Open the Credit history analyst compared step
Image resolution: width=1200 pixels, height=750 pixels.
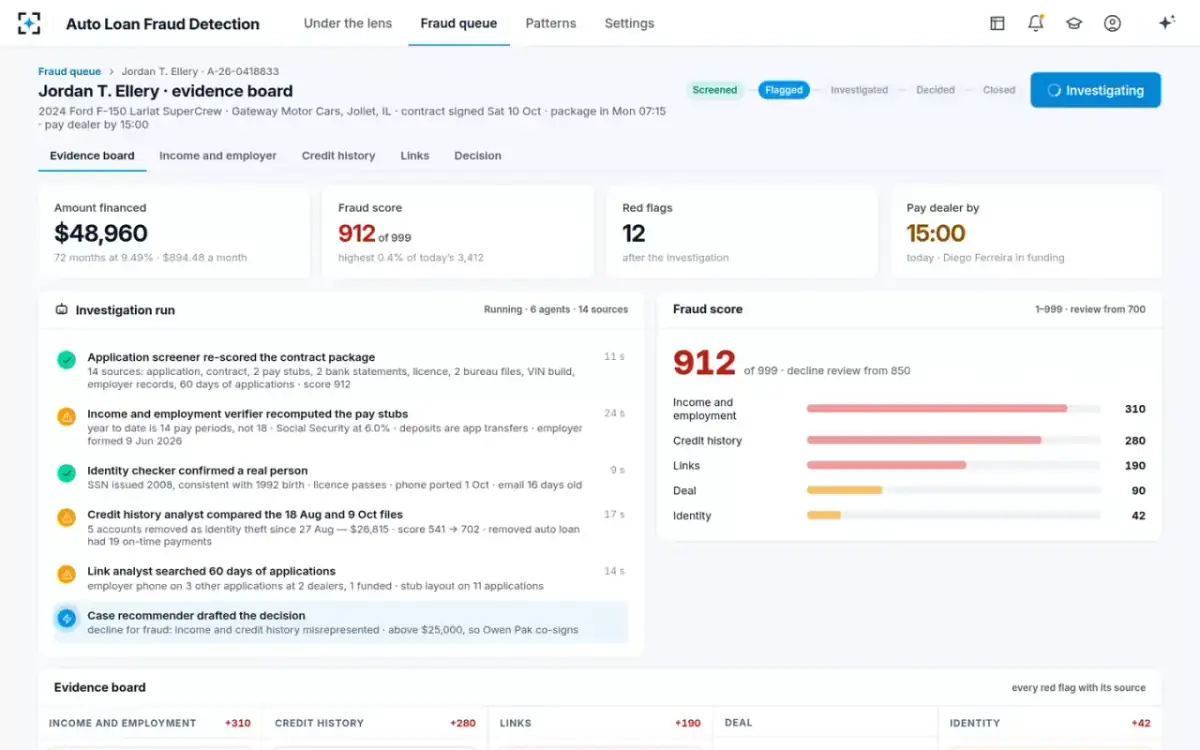point(341,528)
